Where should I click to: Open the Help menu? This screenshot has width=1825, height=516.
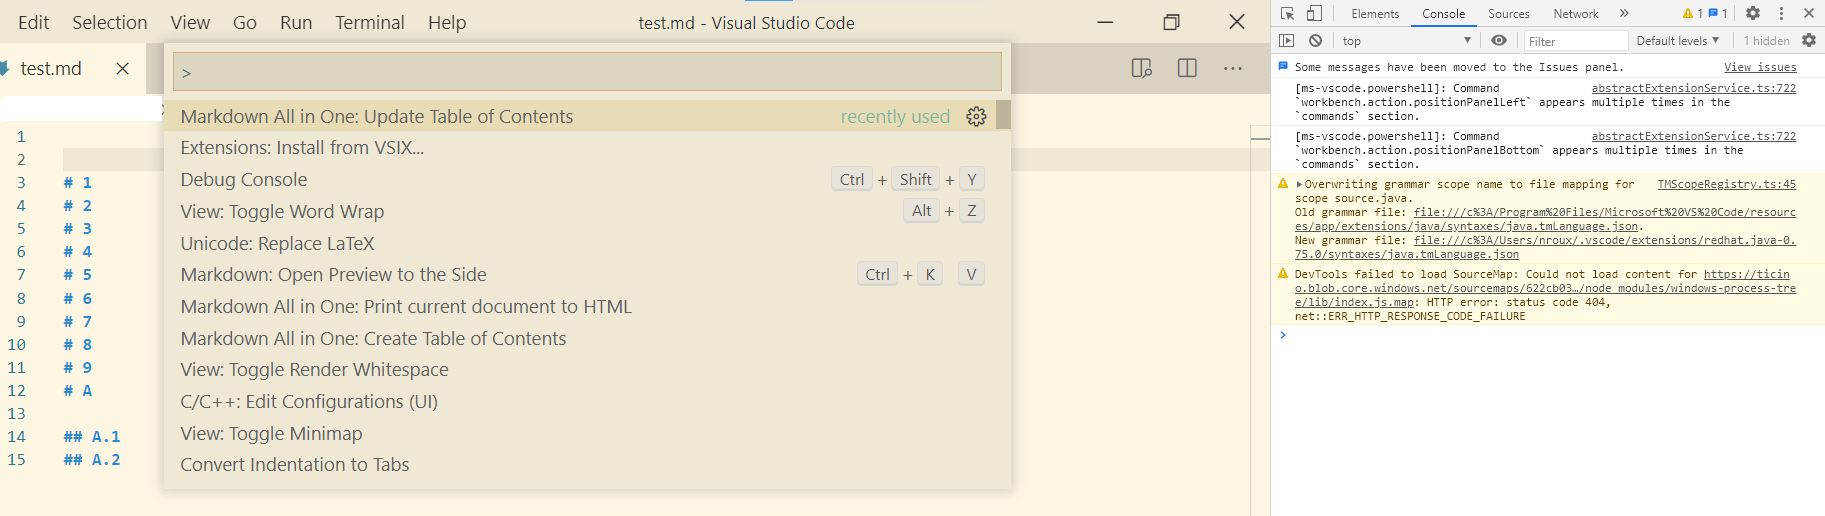[x=447, y=22]
